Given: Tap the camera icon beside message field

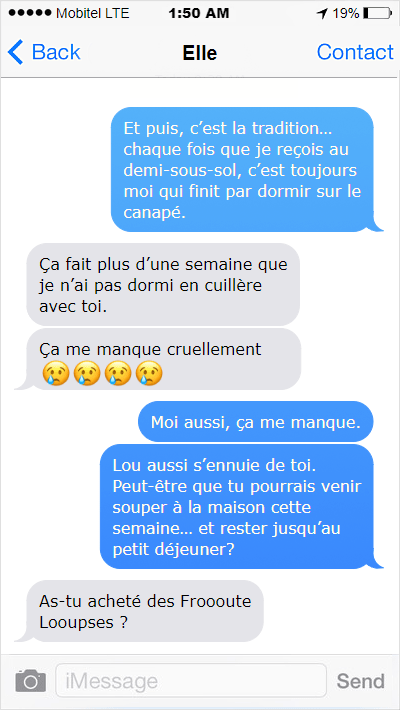Looking at the screenshot, I should coord(31,681).
